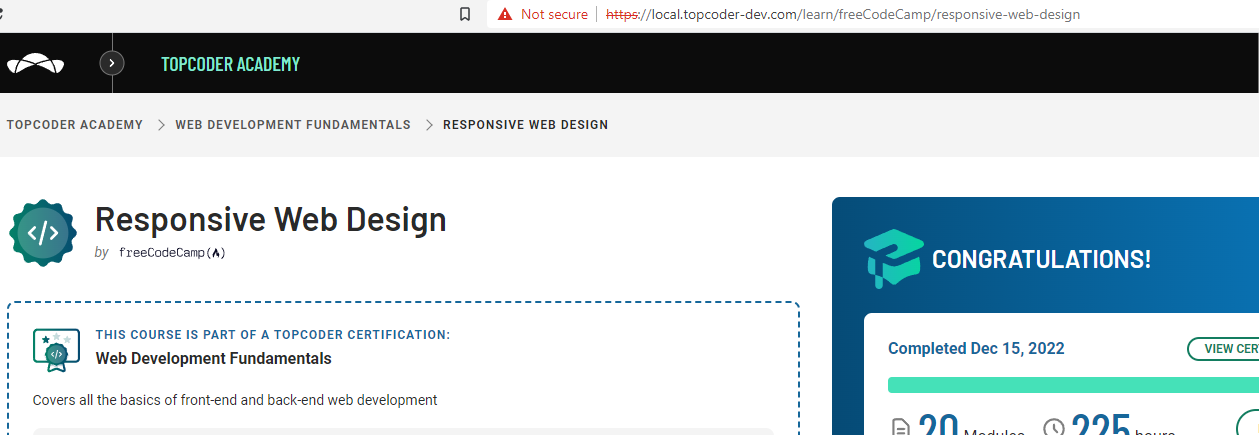Click the VIEW CERTIFICATE button
Image resolution: width=1259 pixels, height=435 pixels.
(1223, 349)
